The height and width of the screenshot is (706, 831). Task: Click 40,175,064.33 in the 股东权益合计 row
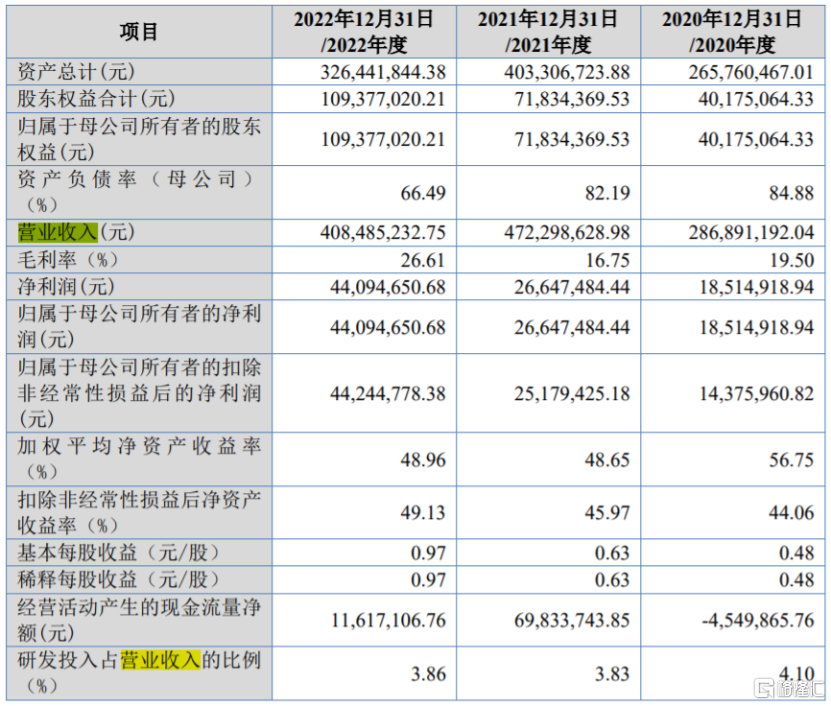(x=756, y=99)
